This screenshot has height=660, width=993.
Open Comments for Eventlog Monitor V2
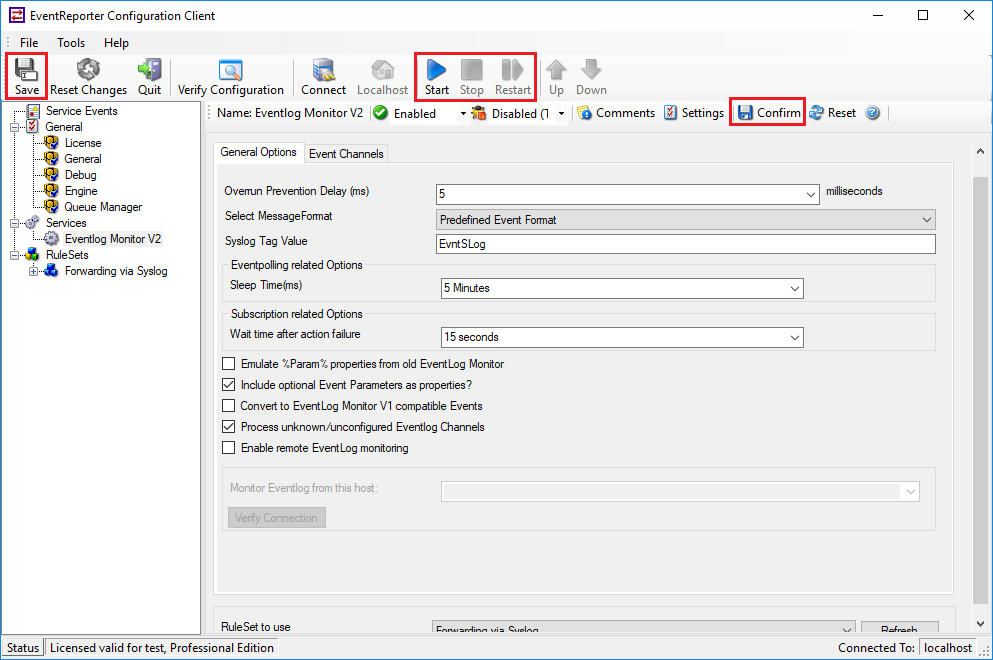pos(616,113)
